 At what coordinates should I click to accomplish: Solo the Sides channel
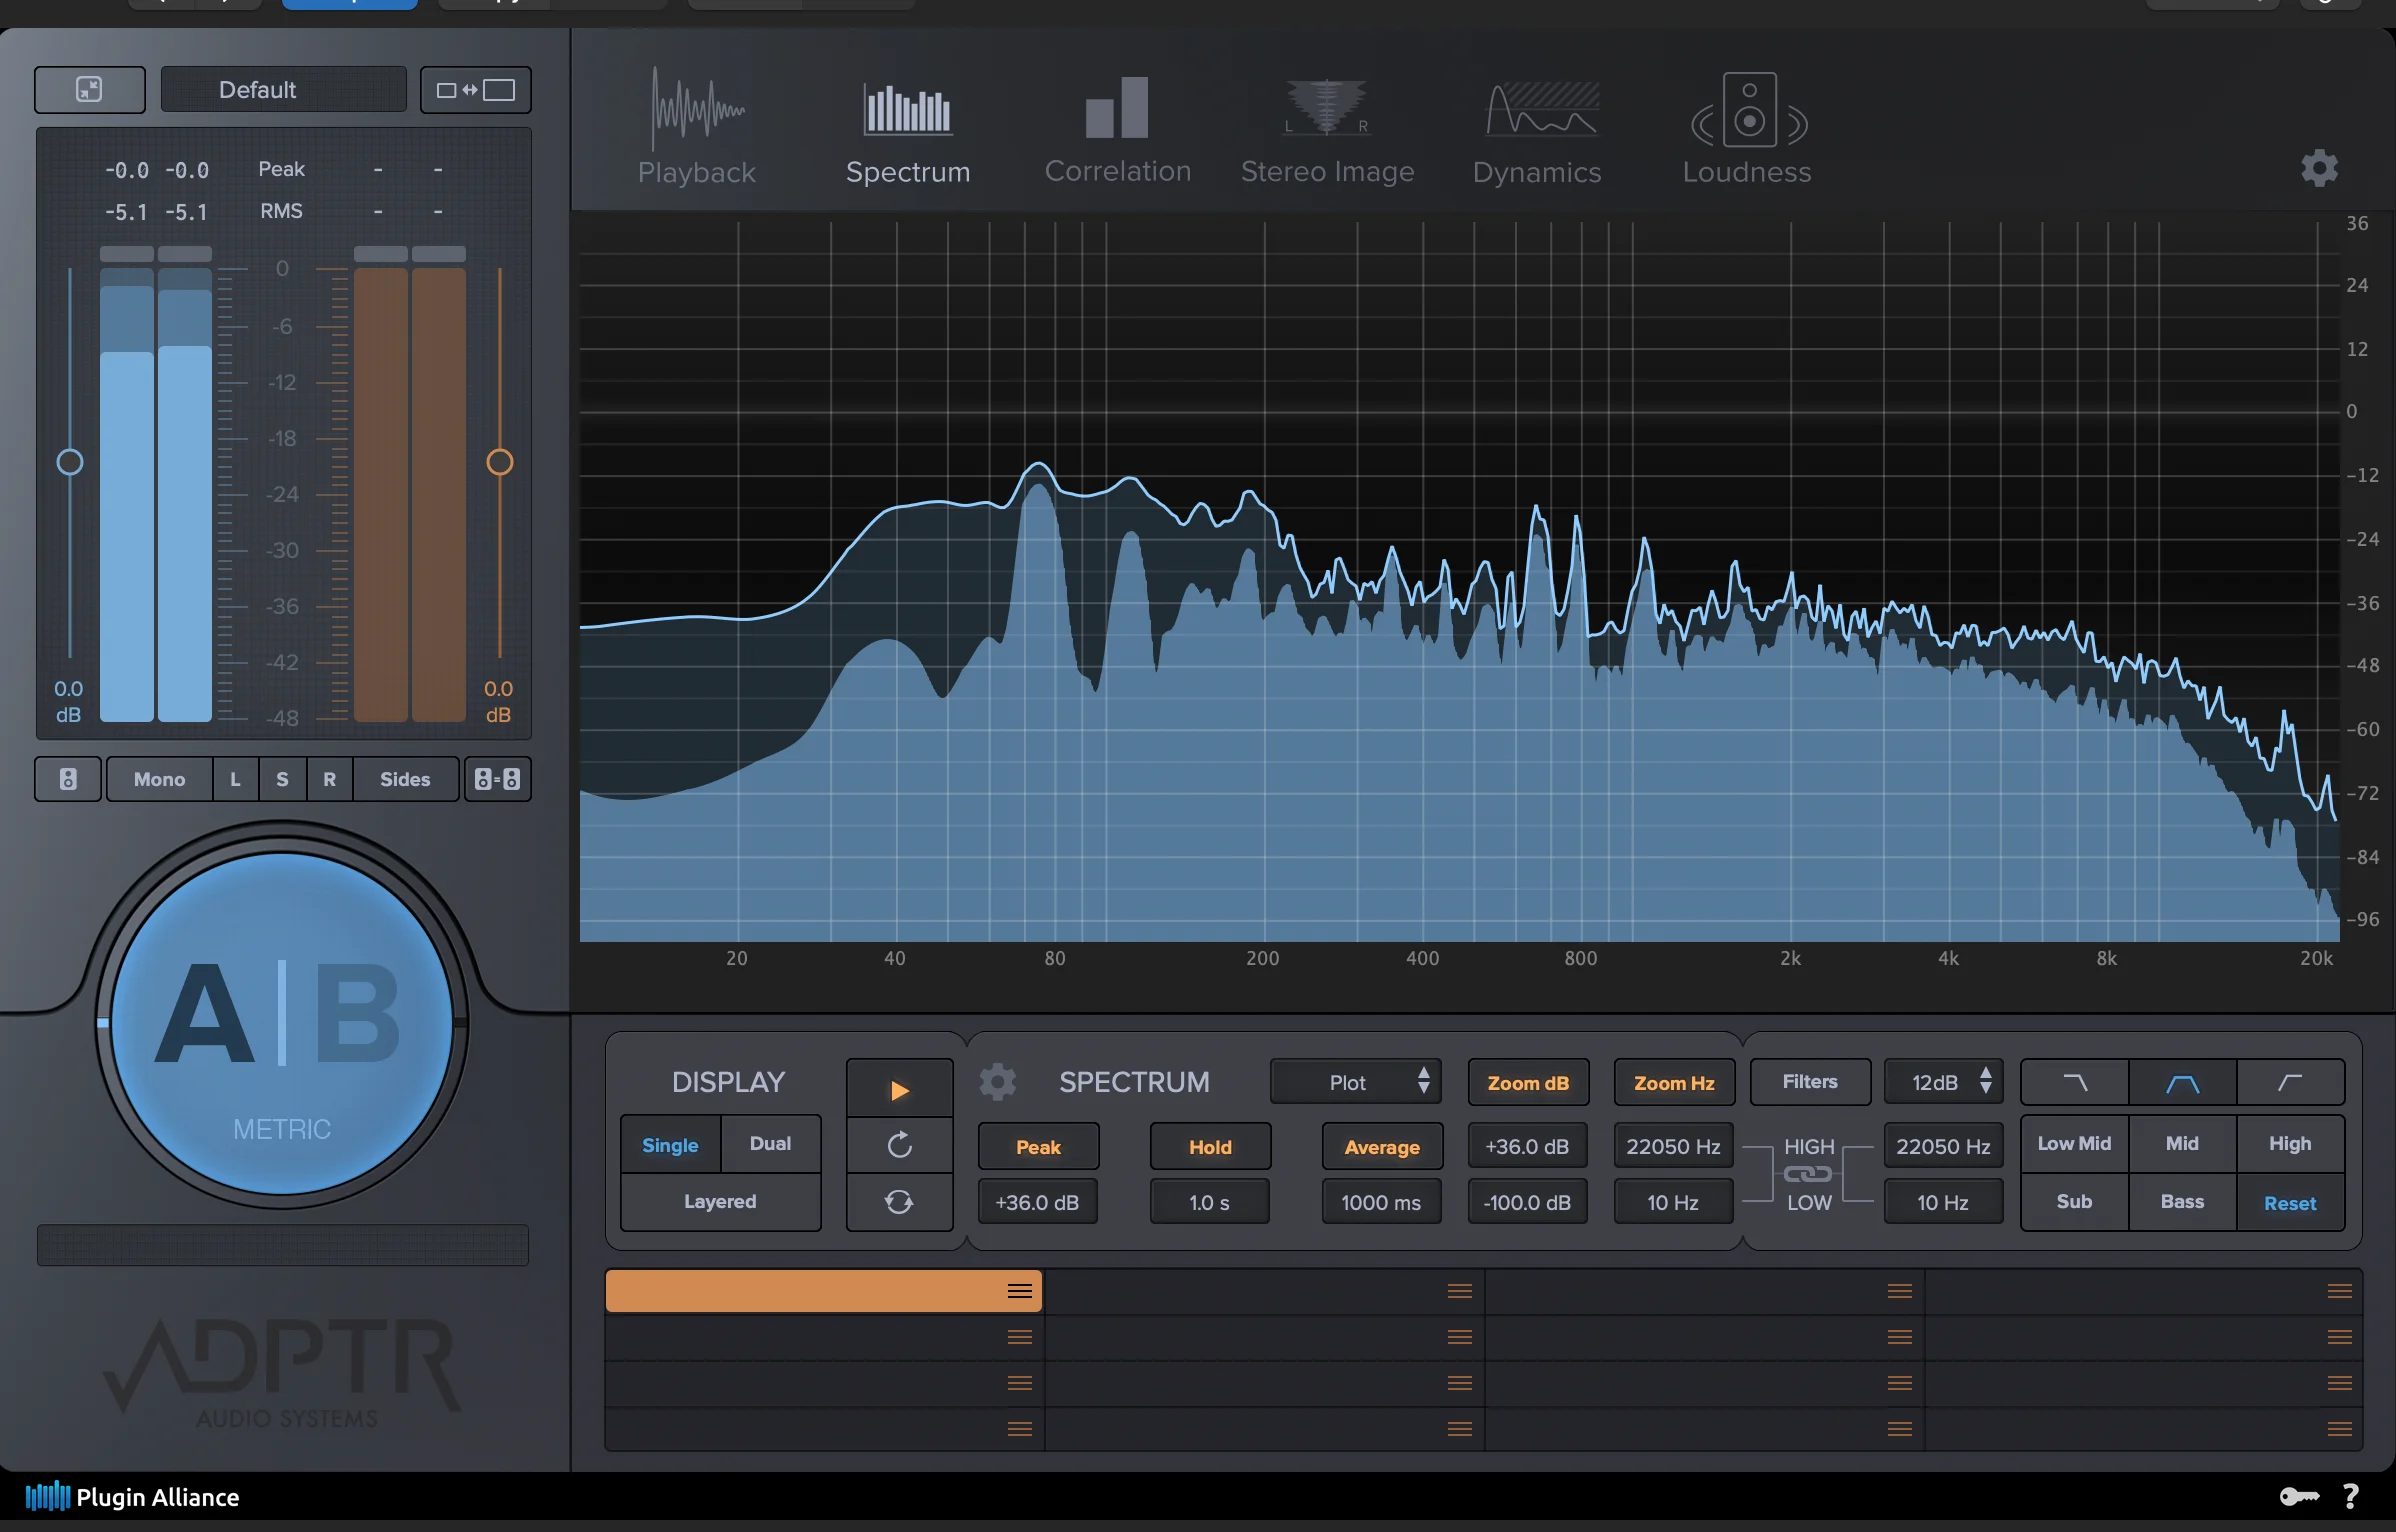click(x=404, y=779)
